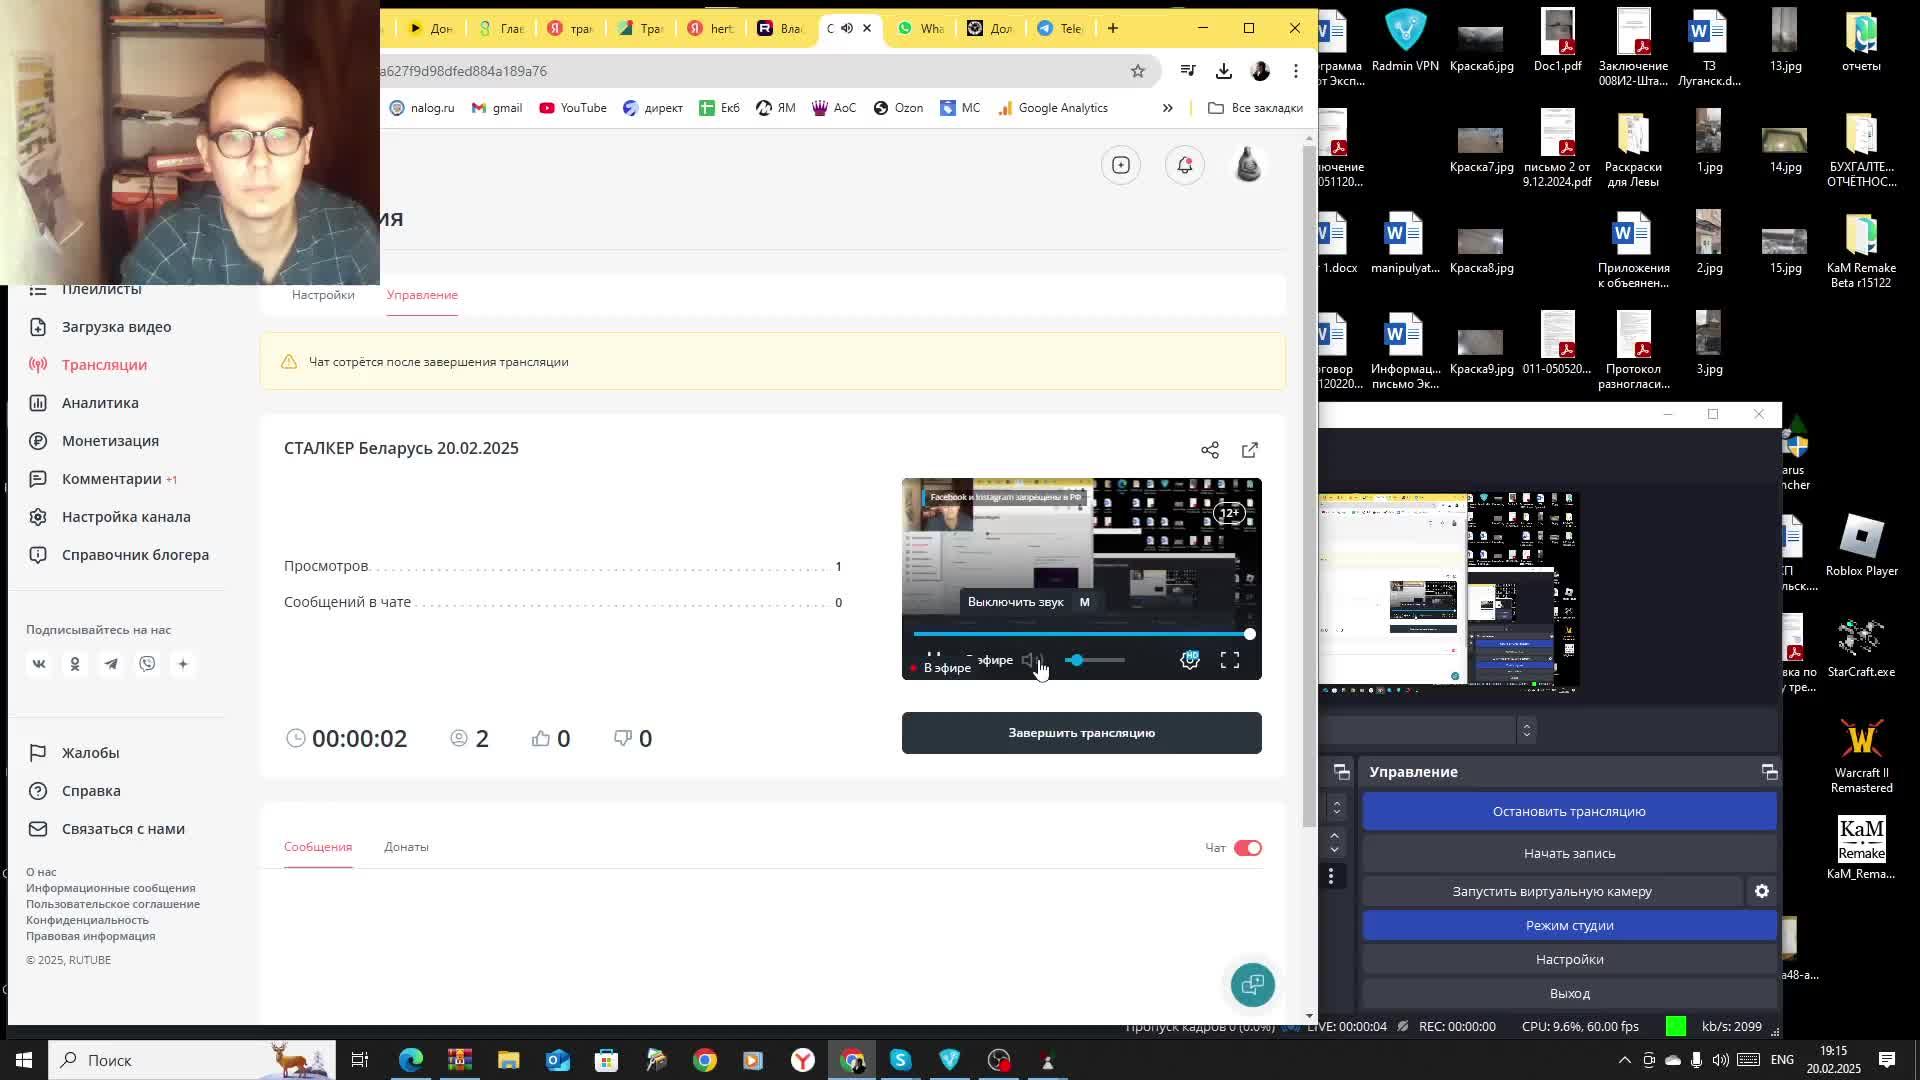Open OBS virtual camera settings gear
1920x1080 pixels.
tap(1762, 892)
